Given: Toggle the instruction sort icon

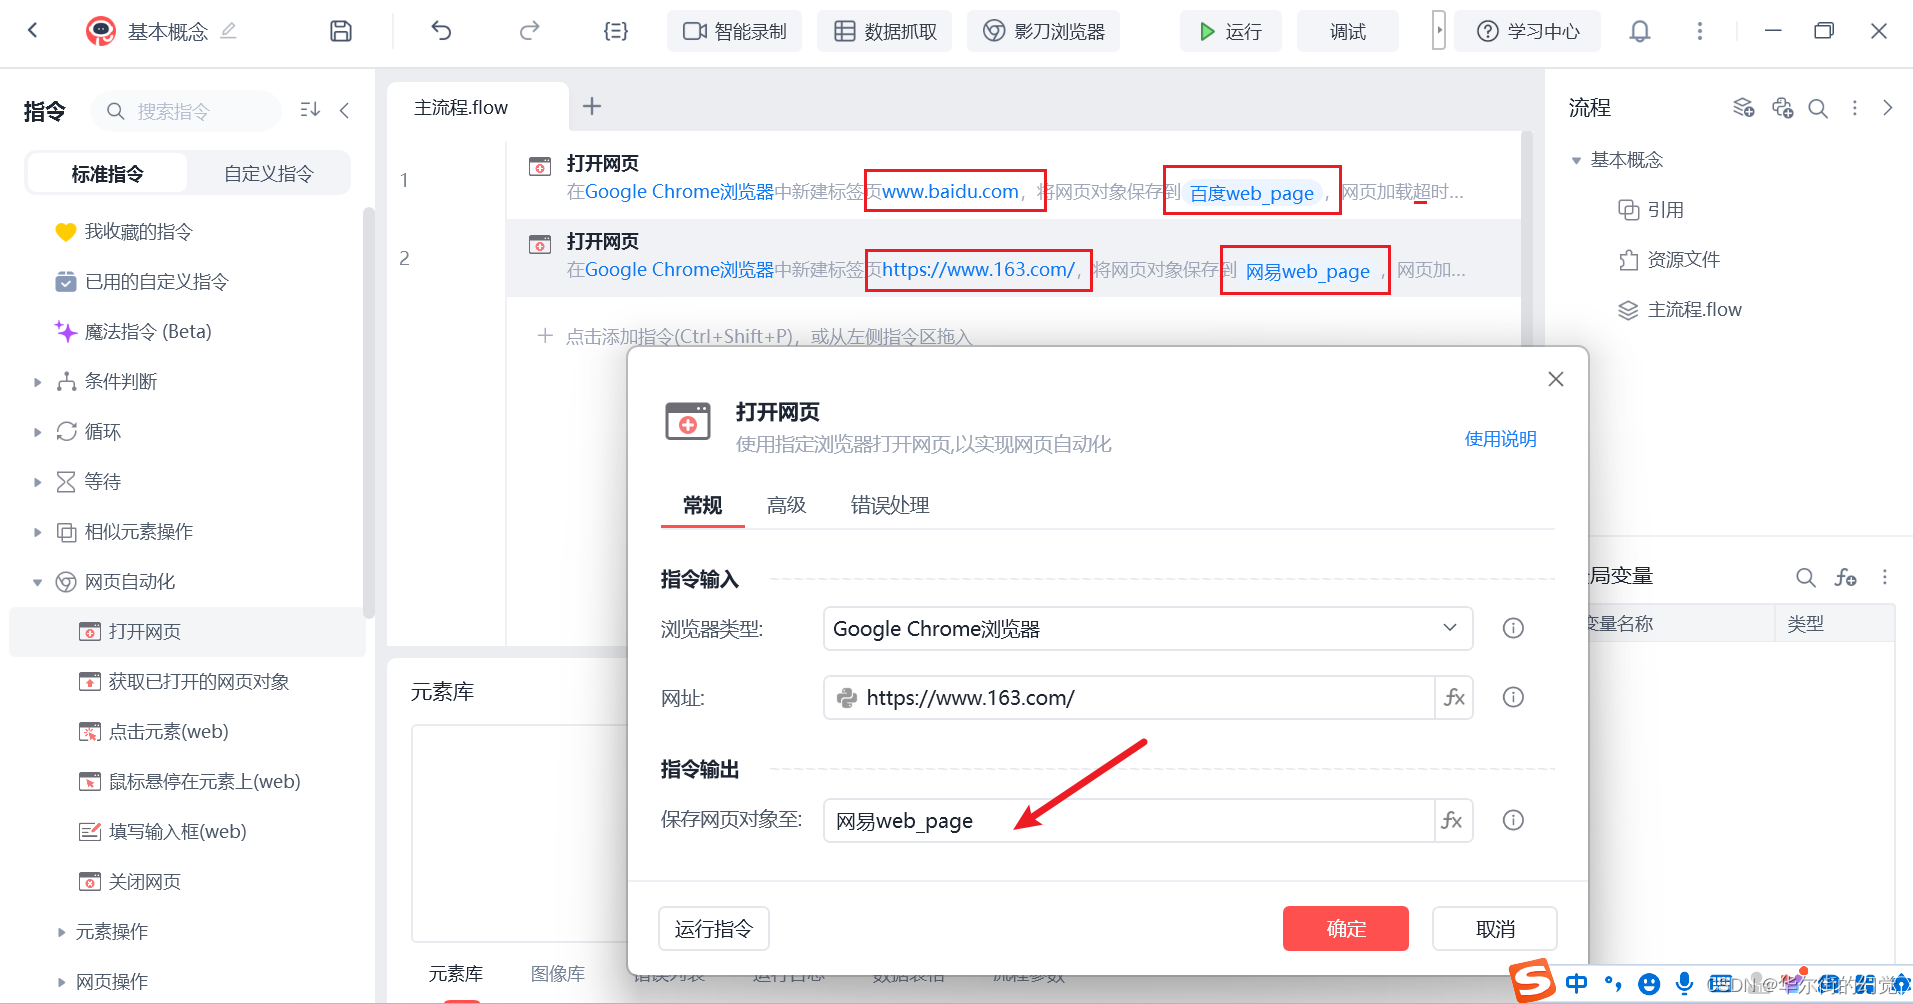Looking at the screenshot, I should (x=310, y=110).
